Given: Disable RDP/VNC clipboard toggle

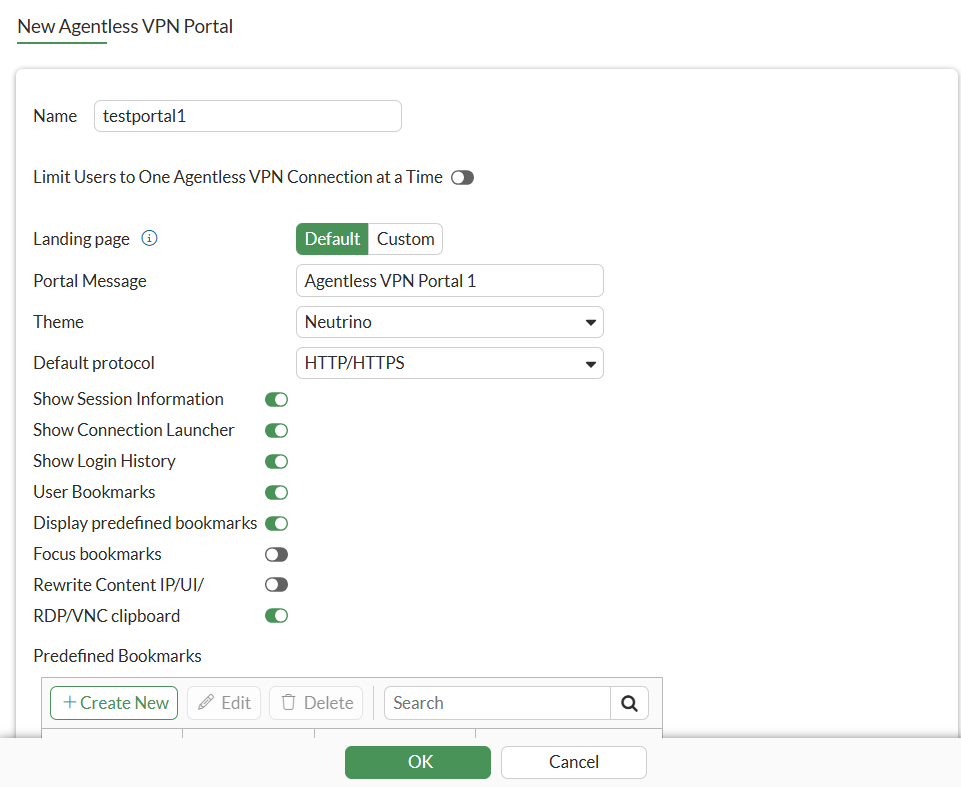Looking at the screenshot, I should [276, 616].
